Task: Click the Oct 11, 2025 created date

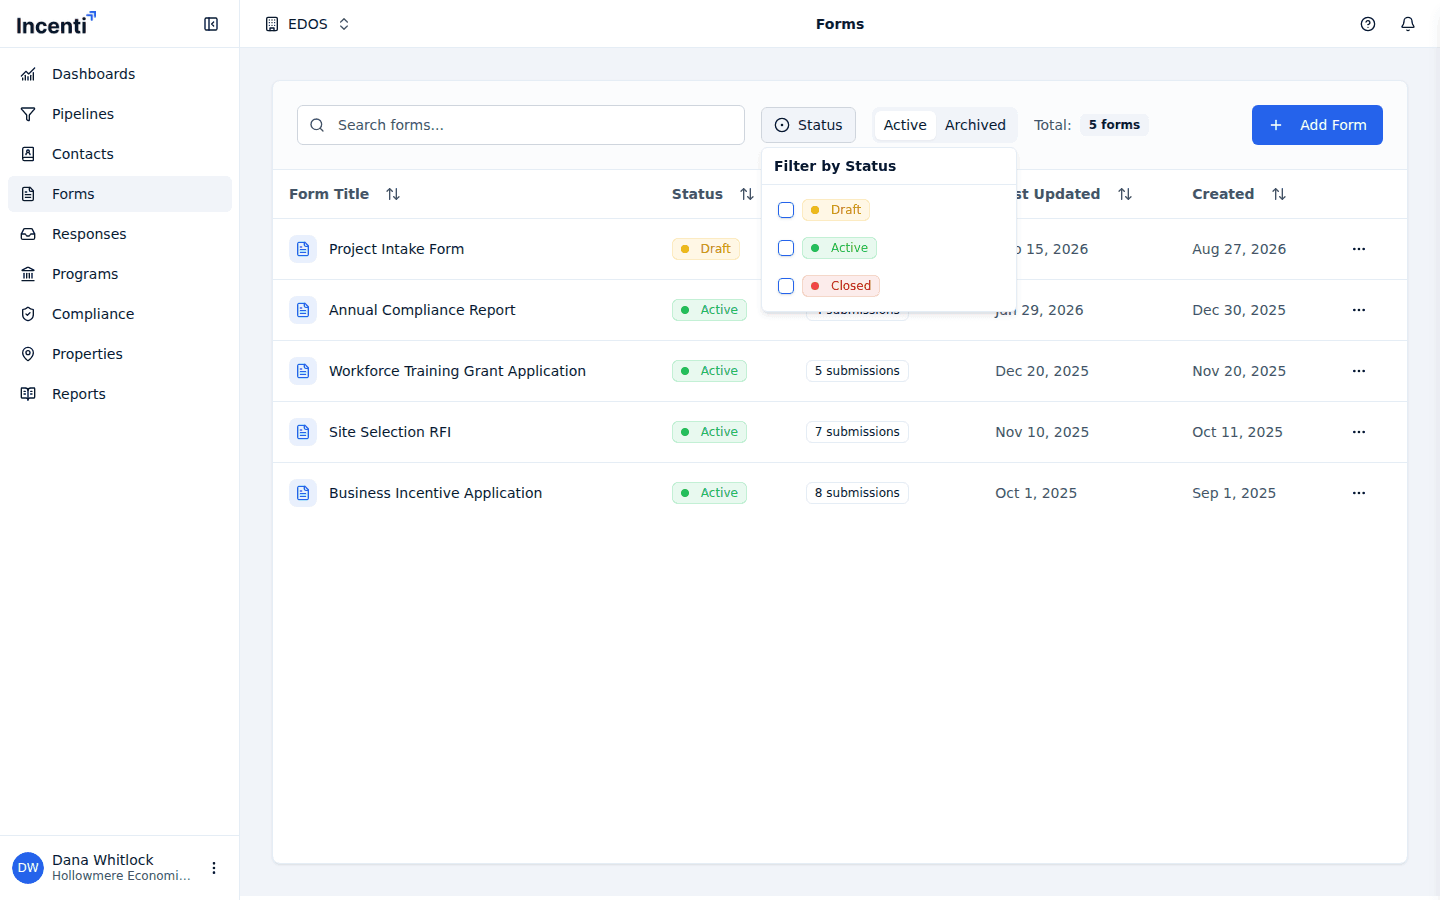Action: click(x=1237, y=432)
